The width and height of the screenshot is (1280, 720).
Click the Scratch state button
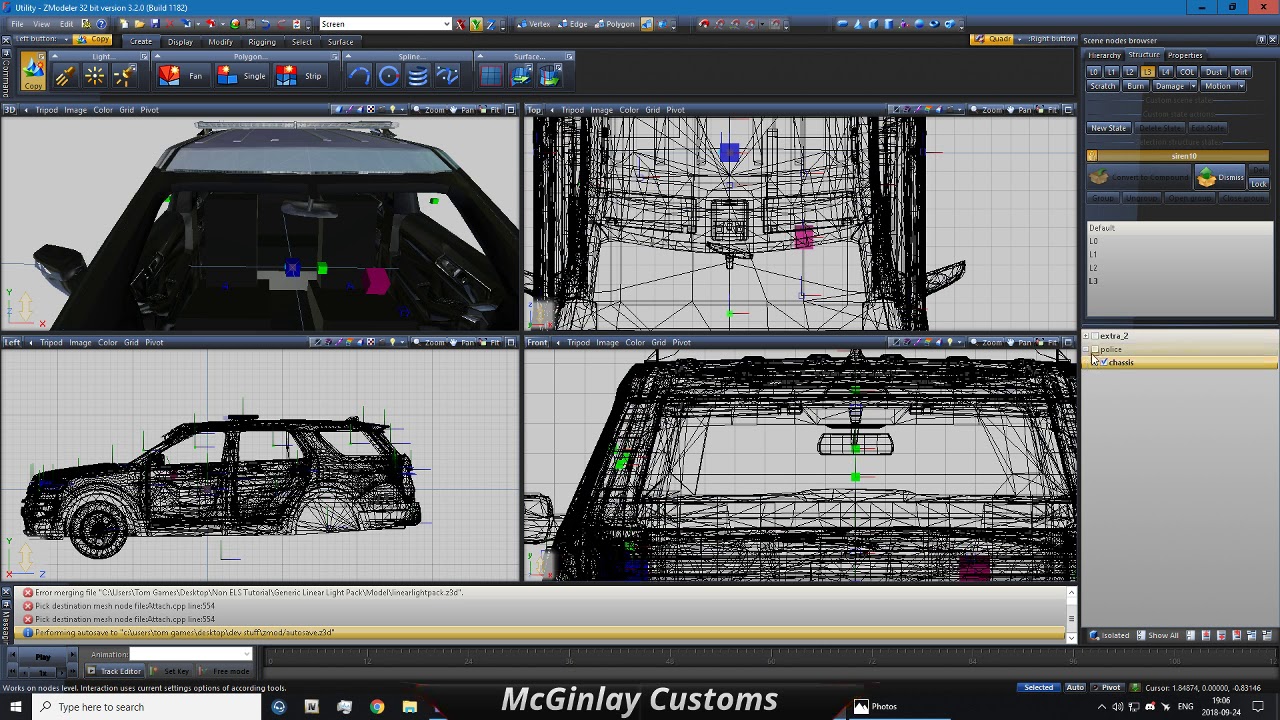pyautogui.click(x=1102, y=86)
